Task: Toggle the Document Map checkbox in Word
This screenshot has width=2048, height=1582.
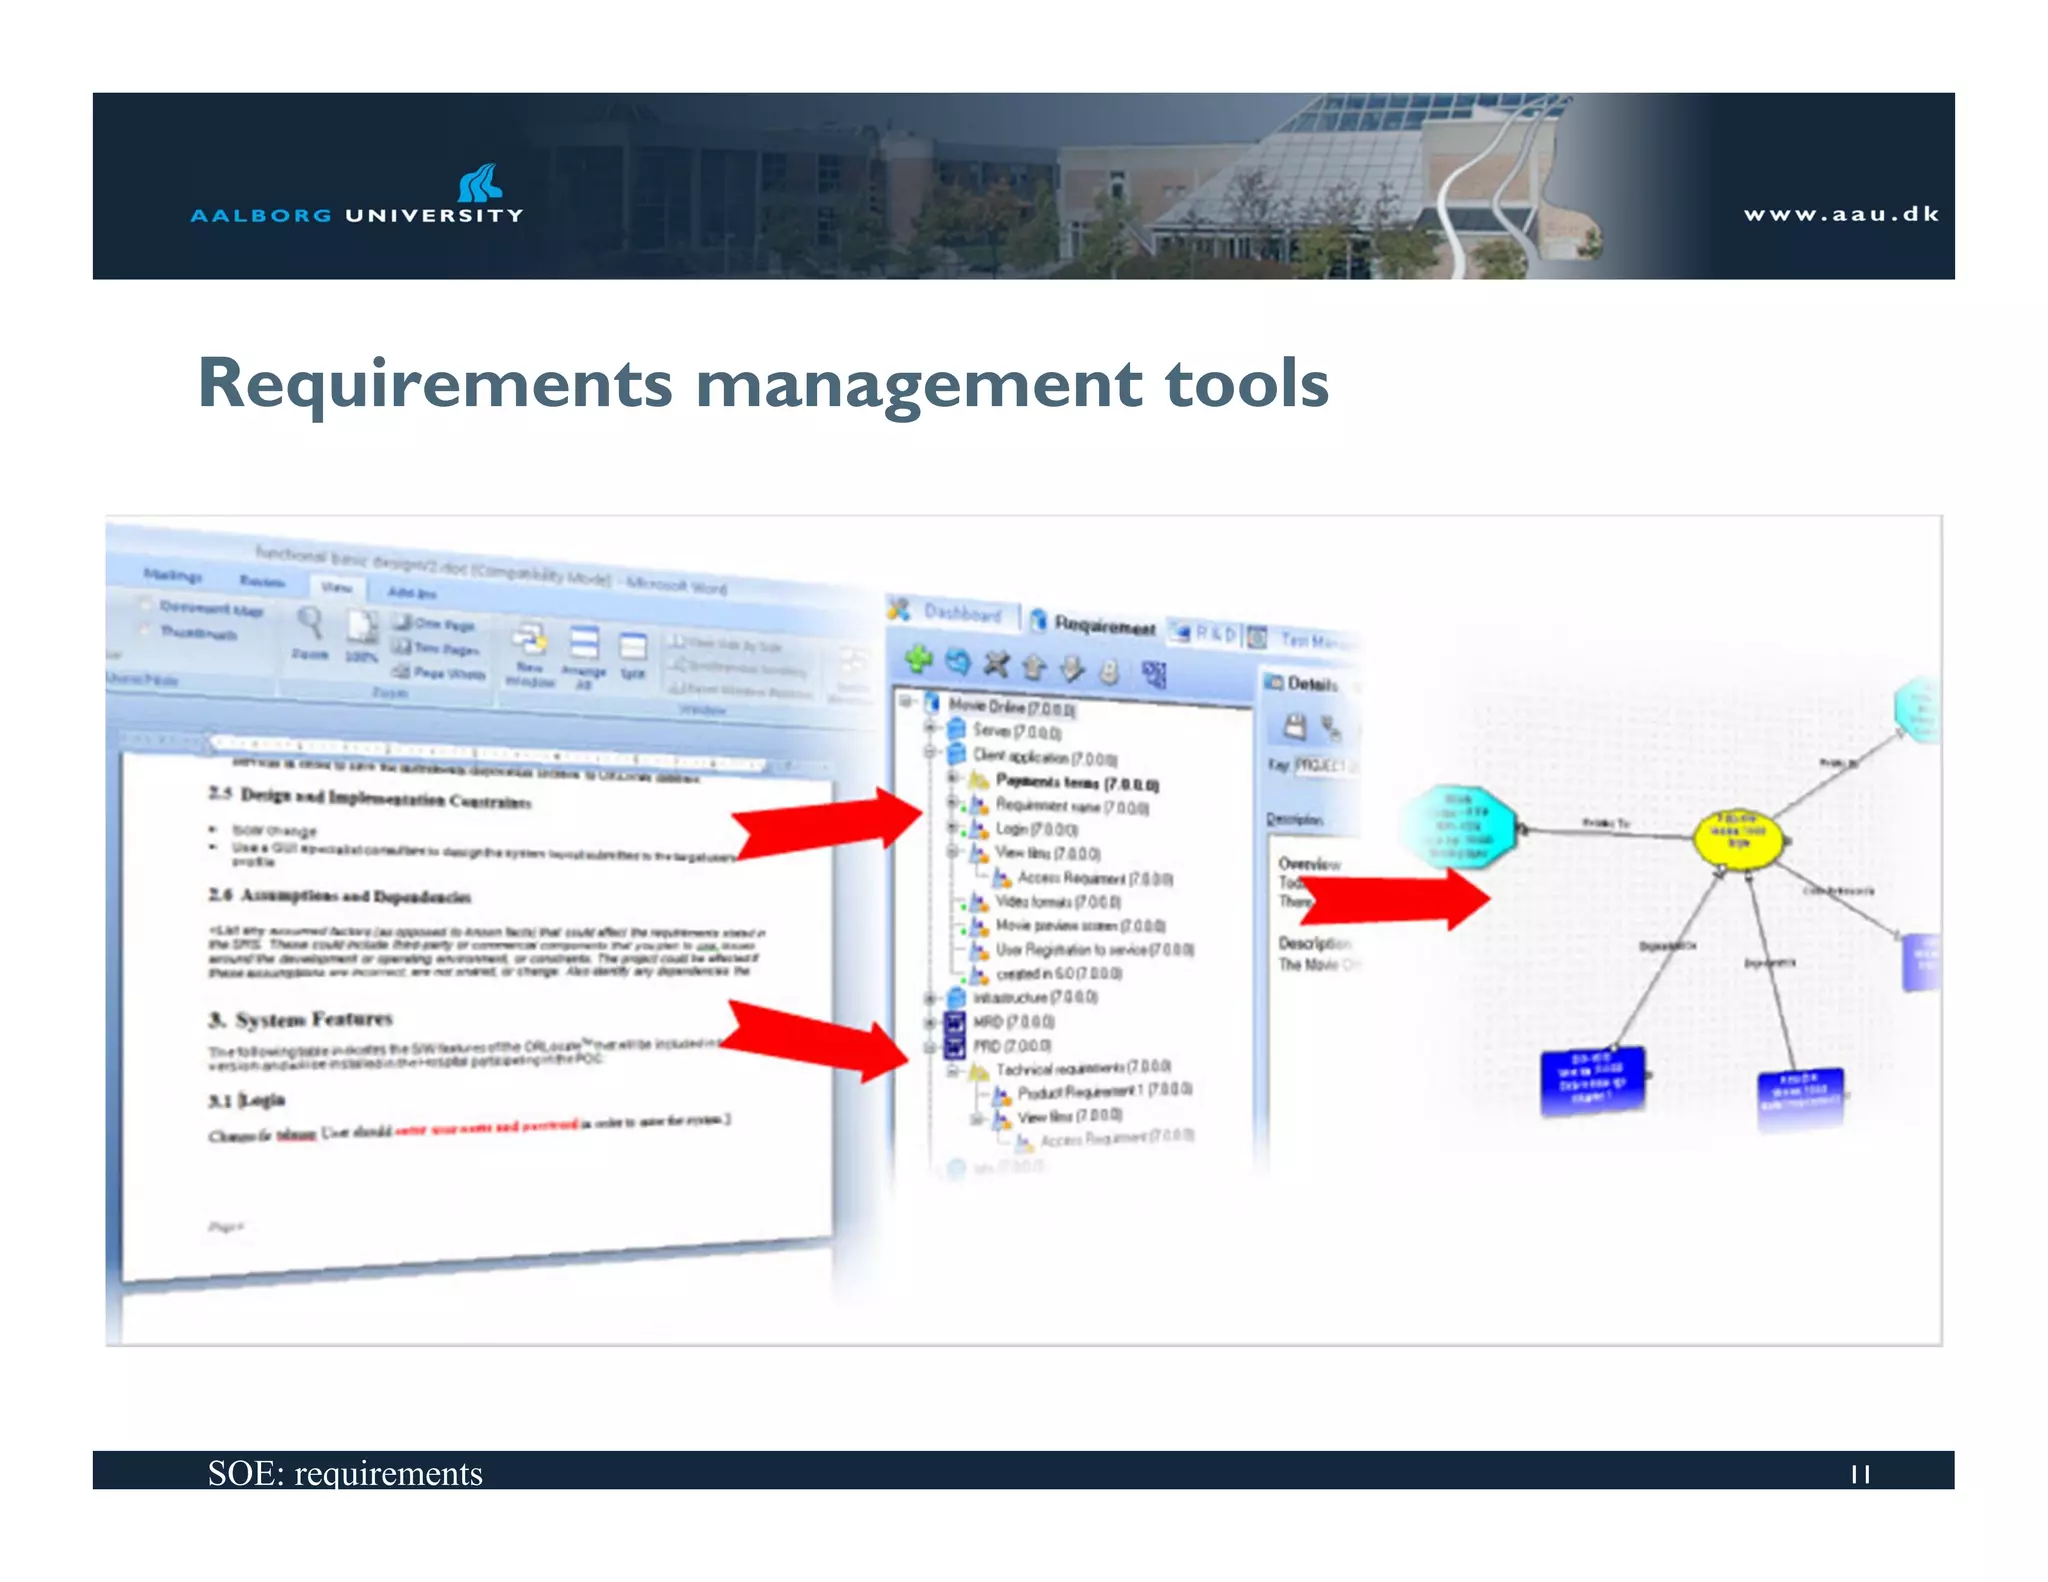Action: tap(146, 604)
